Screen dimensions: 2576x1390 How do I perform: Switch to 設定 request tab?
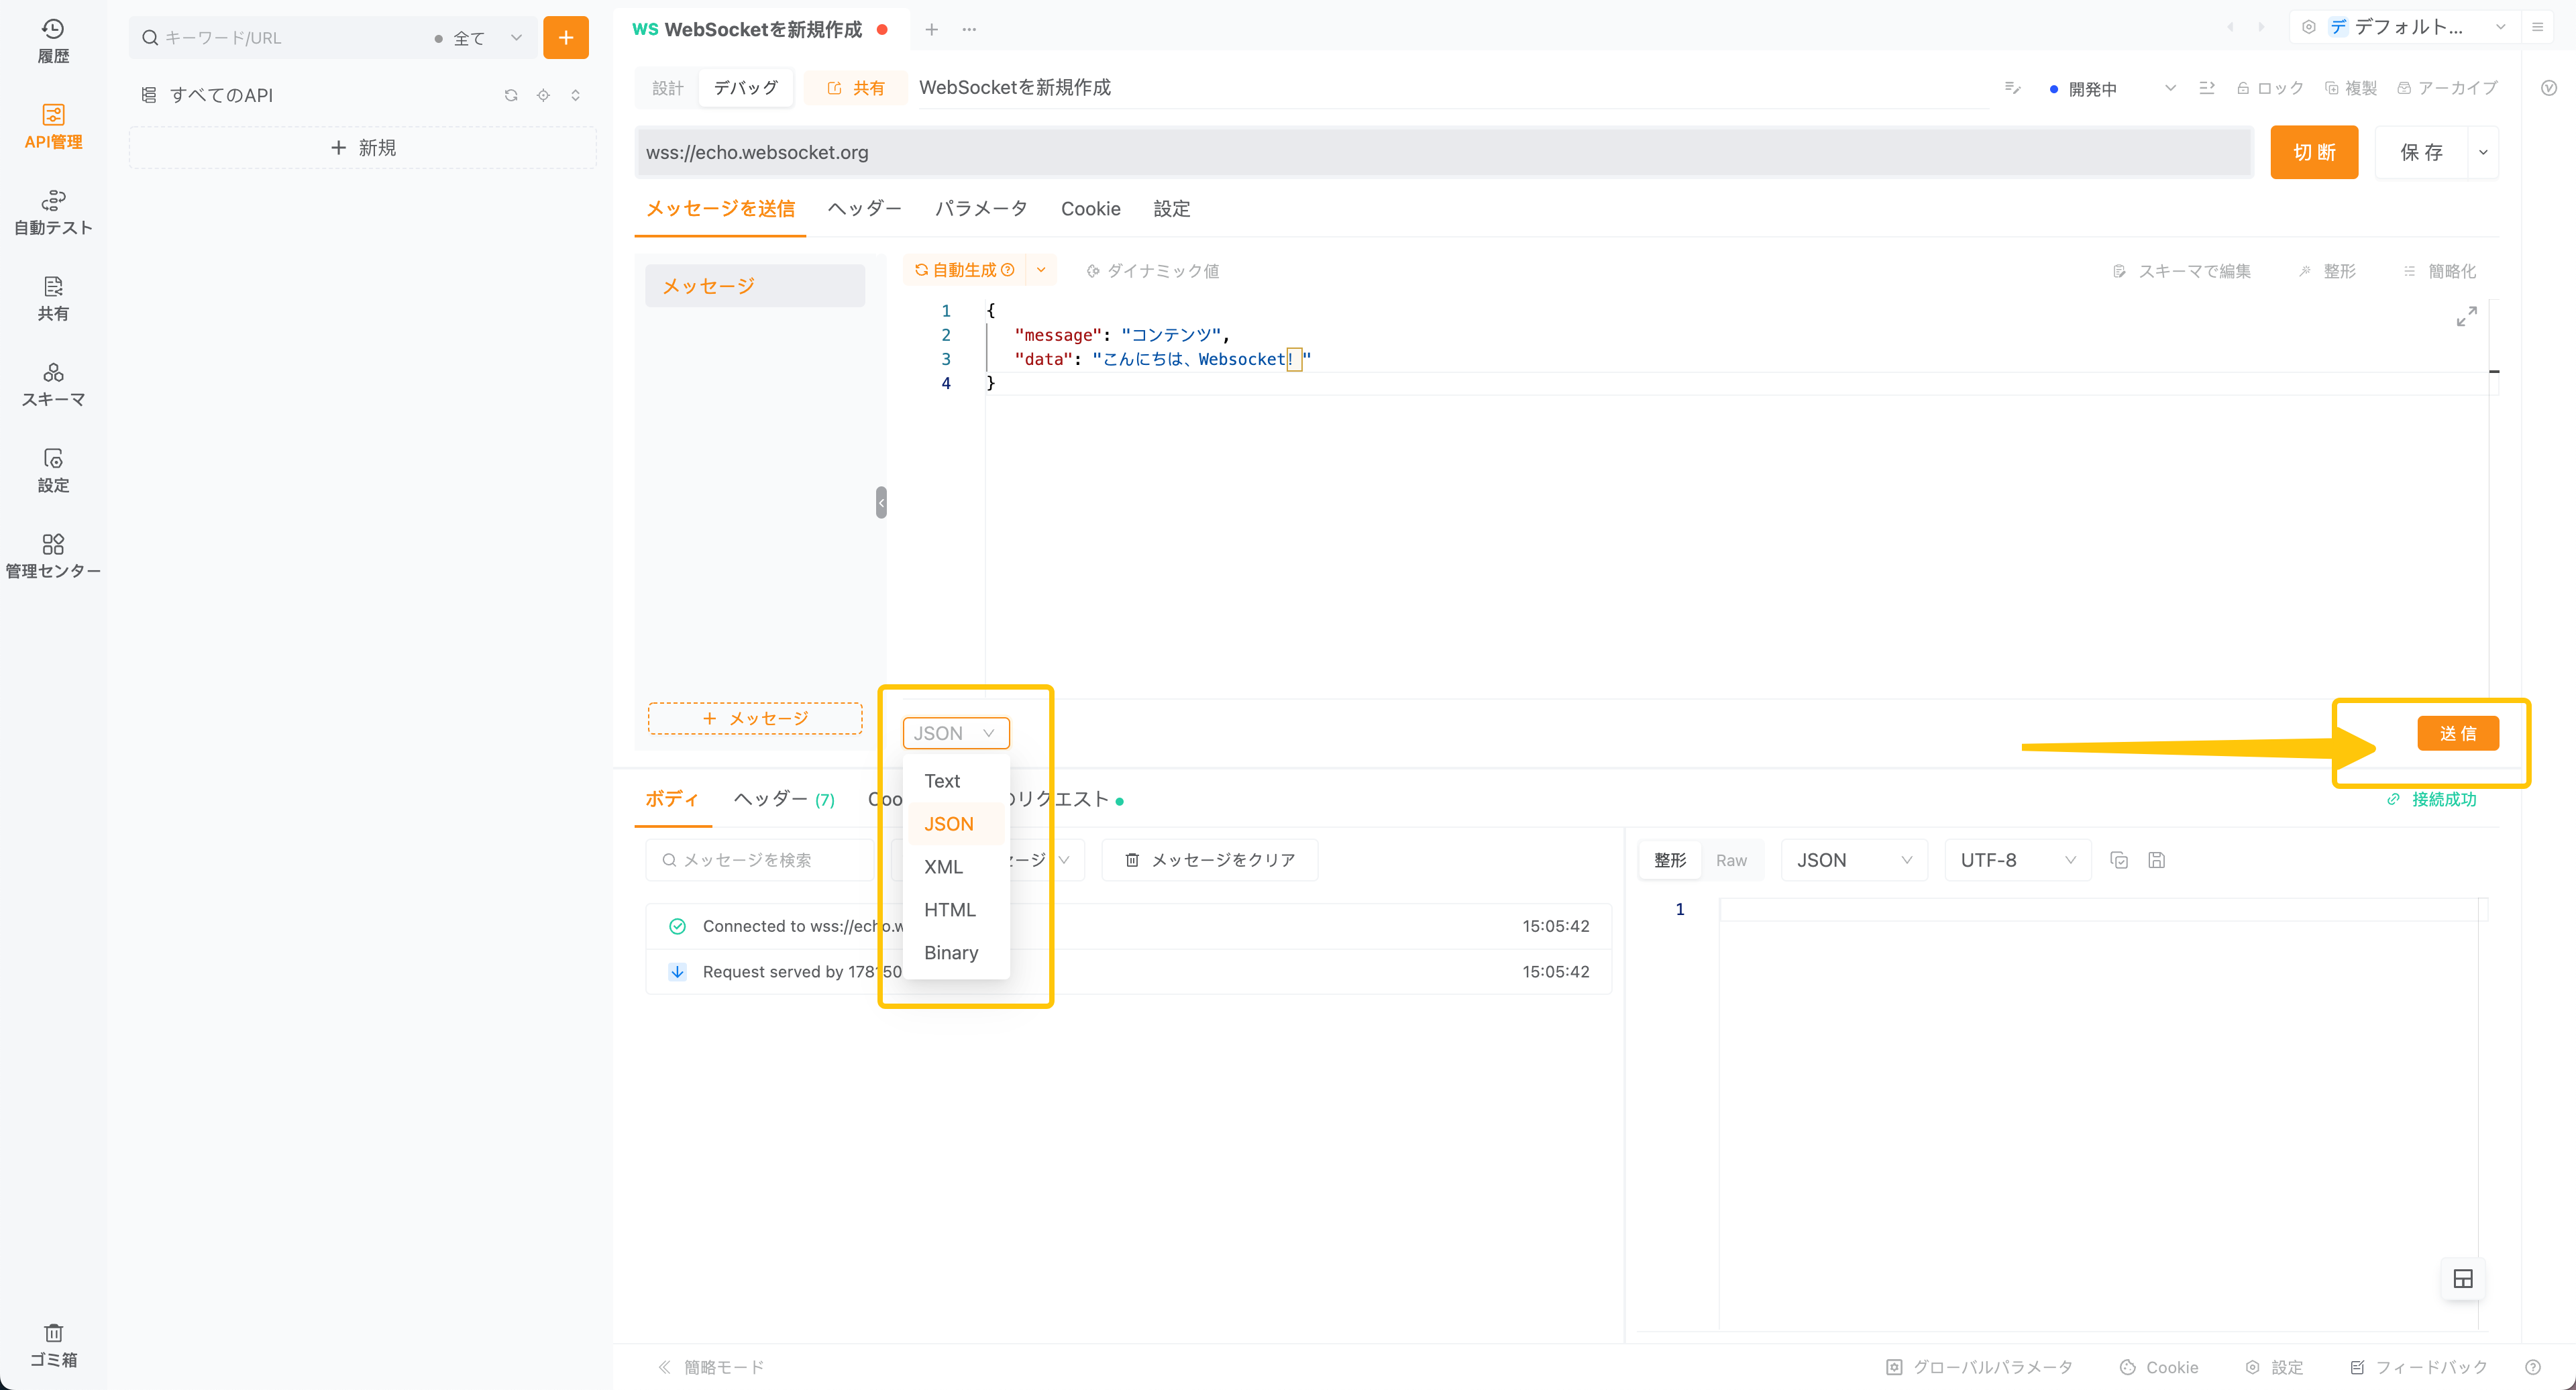point(1171,209)
